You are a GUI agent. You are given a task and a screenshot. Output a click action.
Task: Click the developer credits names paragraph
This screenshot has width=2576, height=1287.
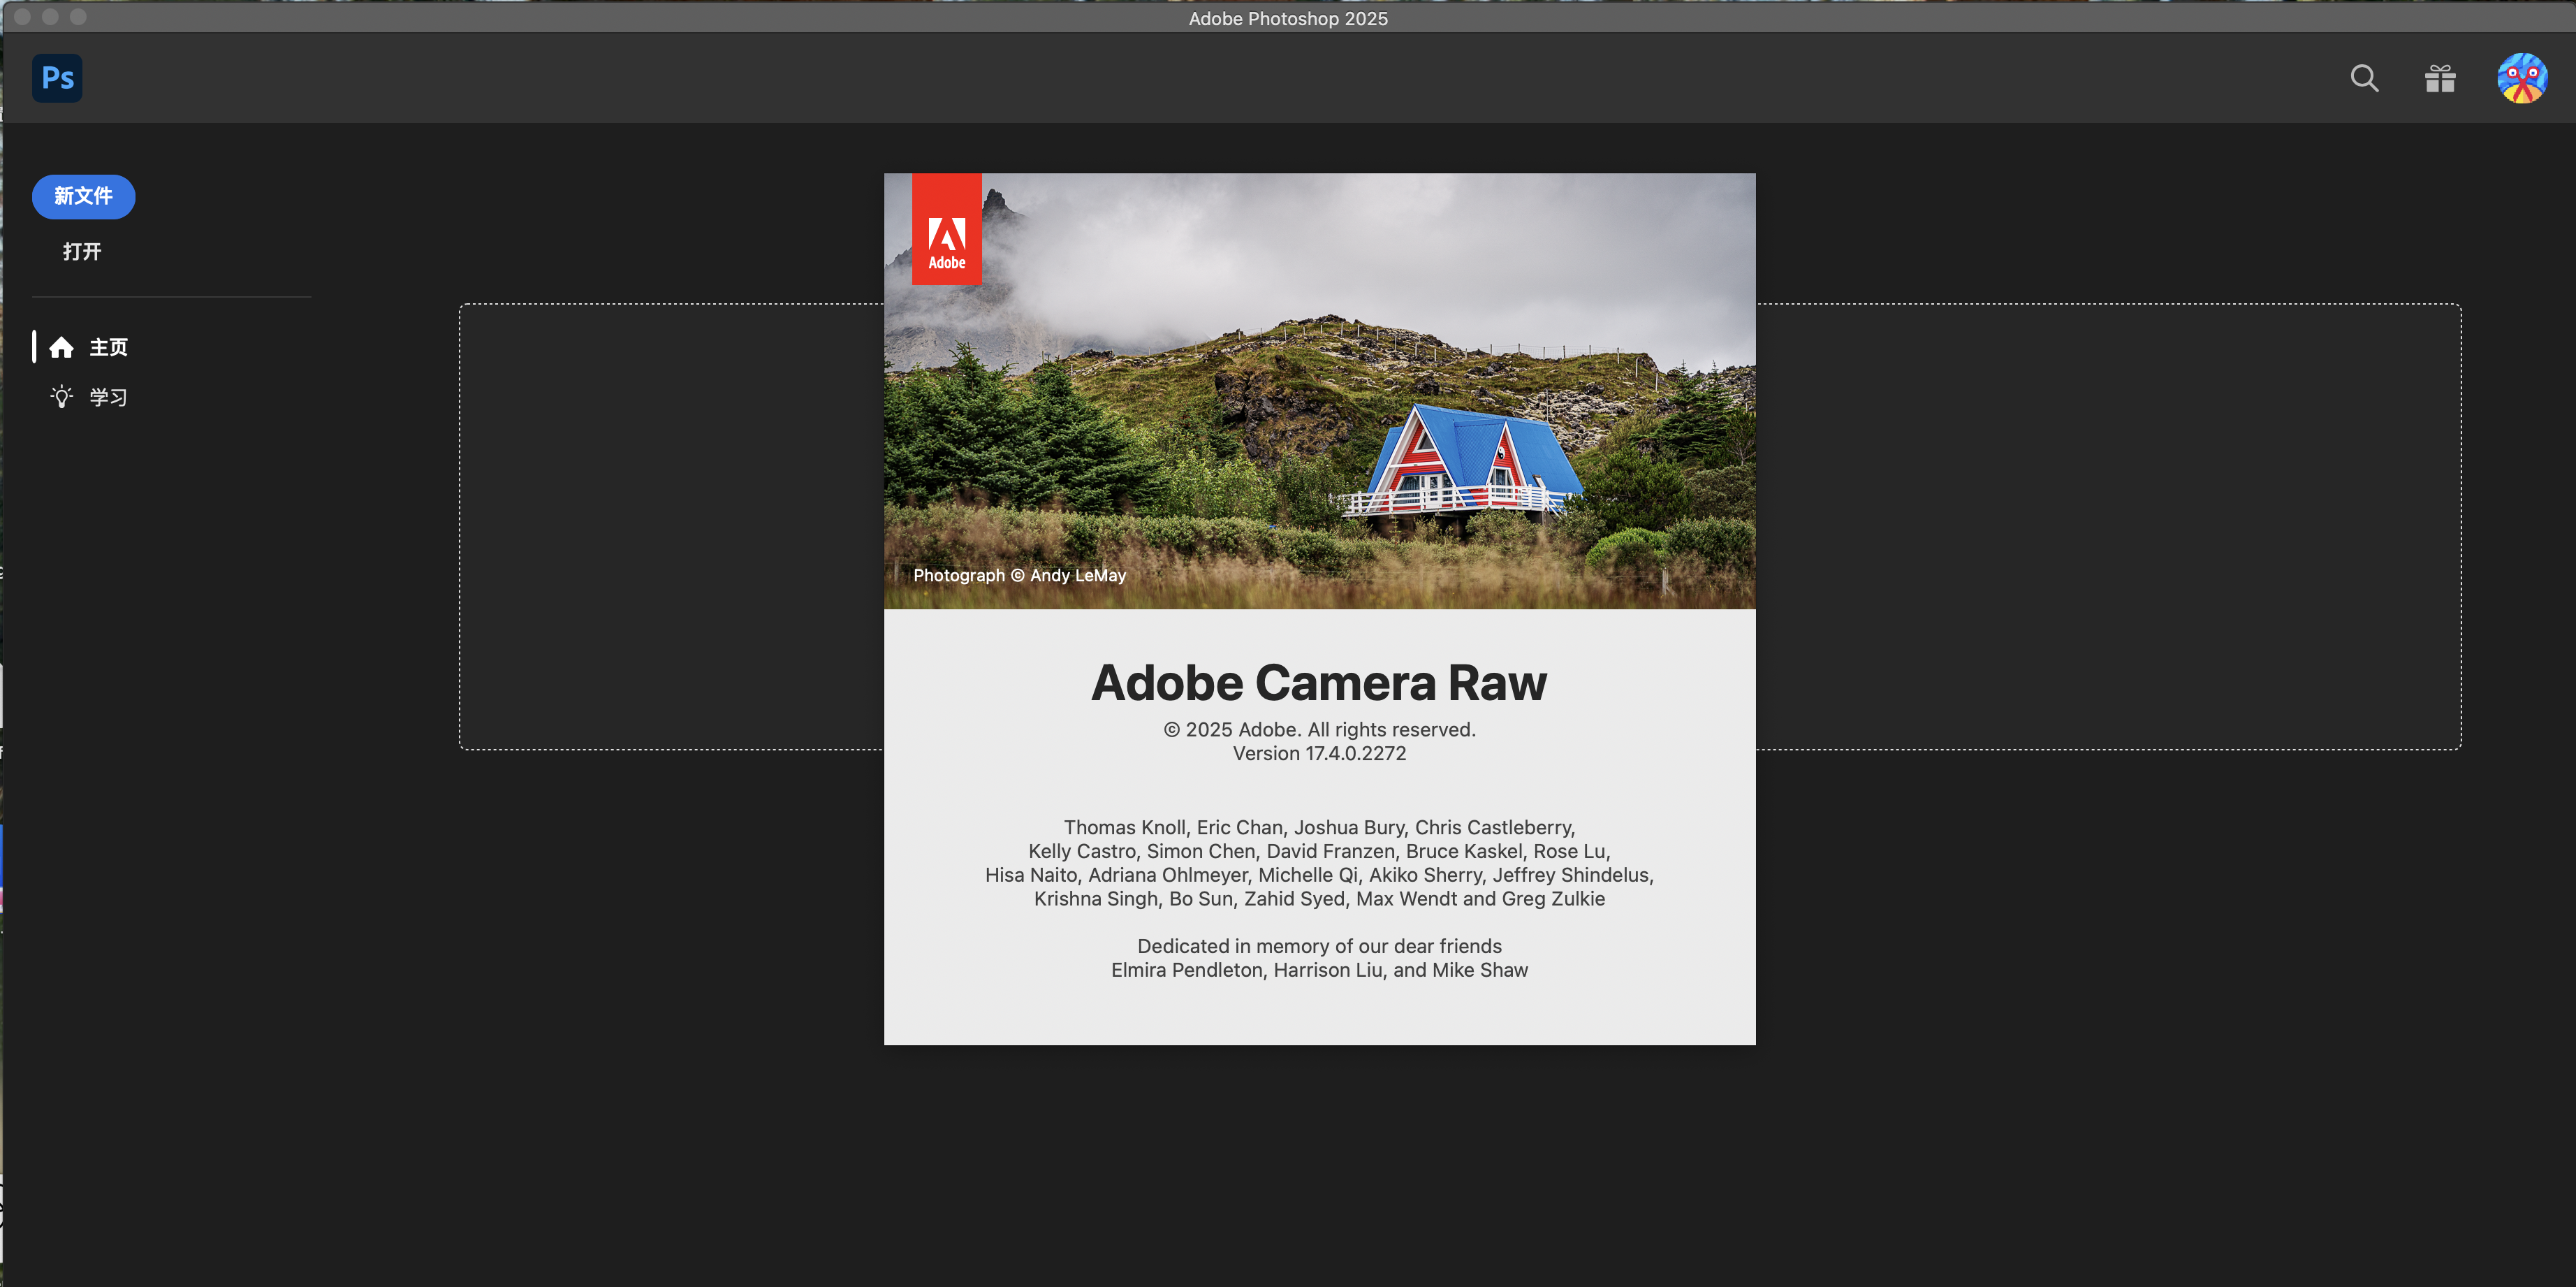coord(1318,862)
